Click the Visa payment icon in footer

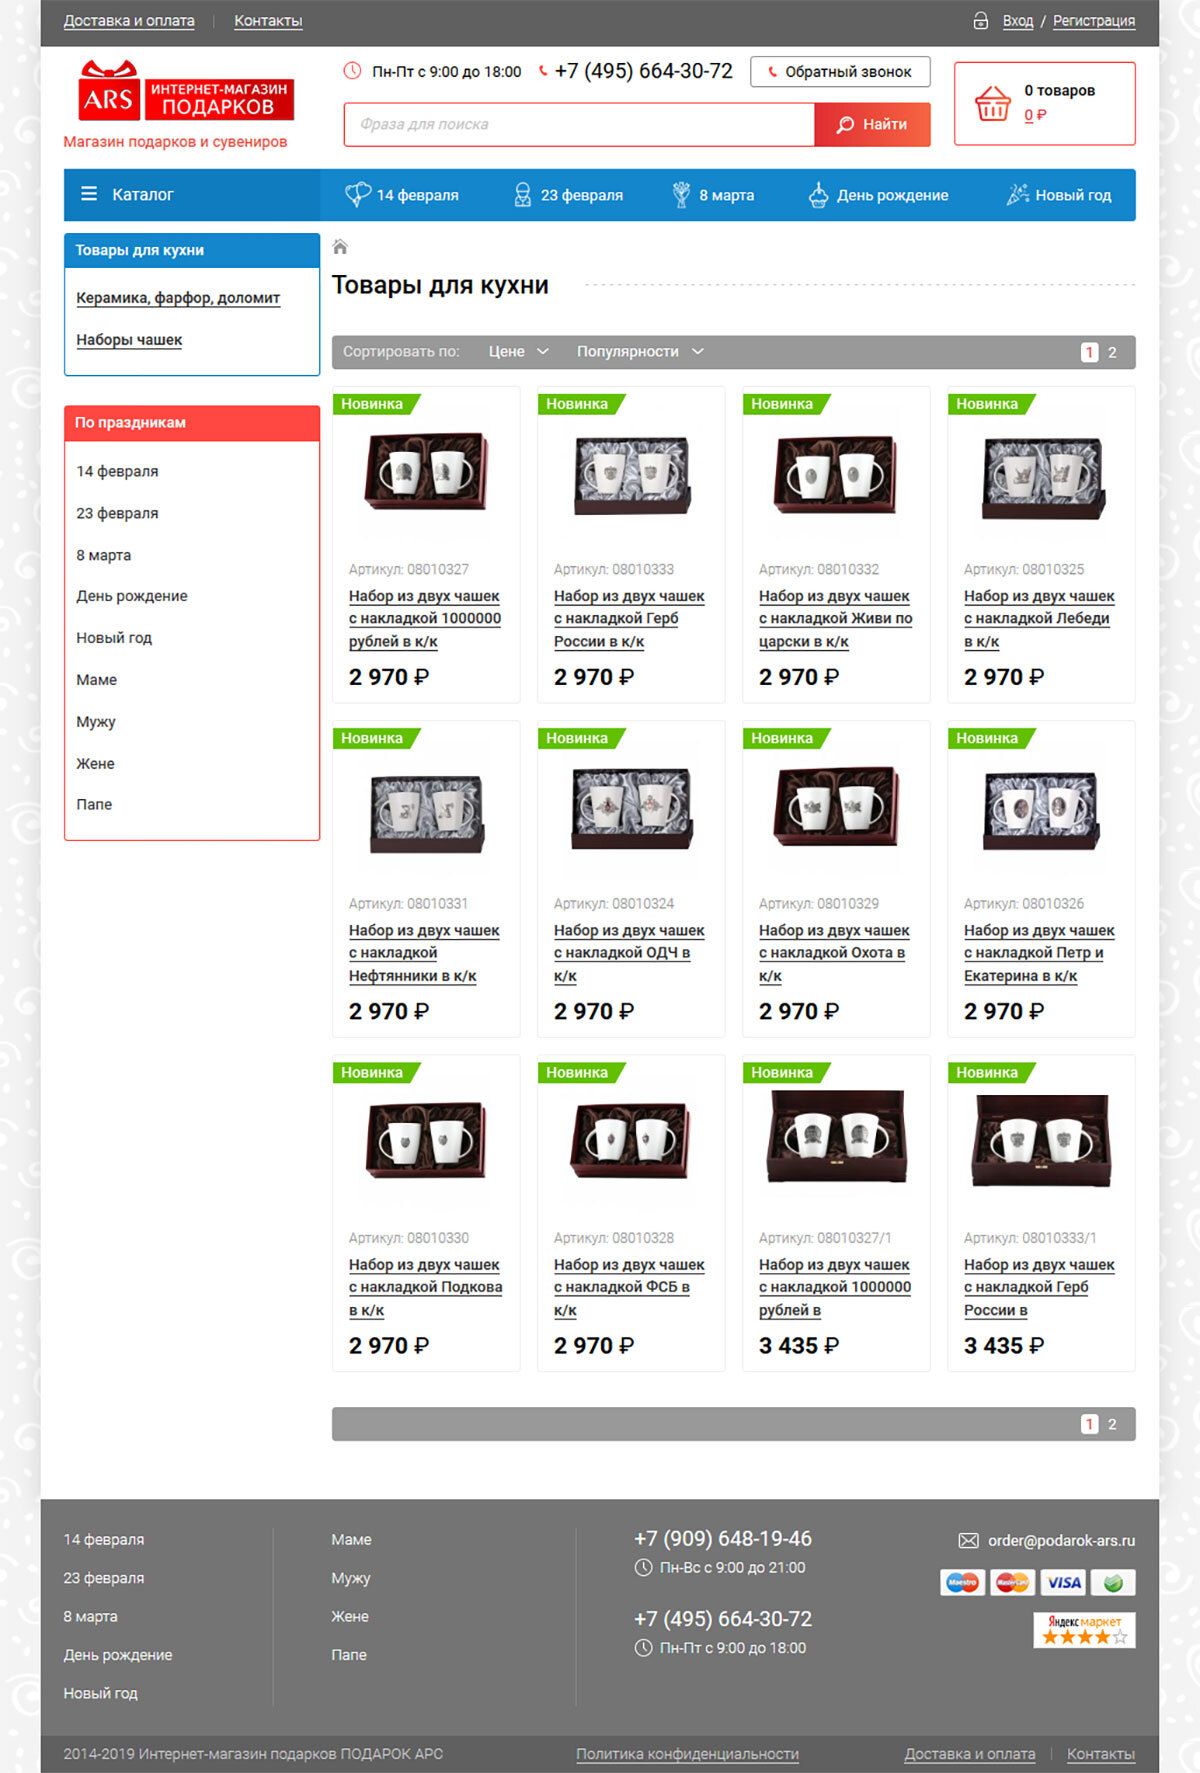[x=1063, y=1582]
